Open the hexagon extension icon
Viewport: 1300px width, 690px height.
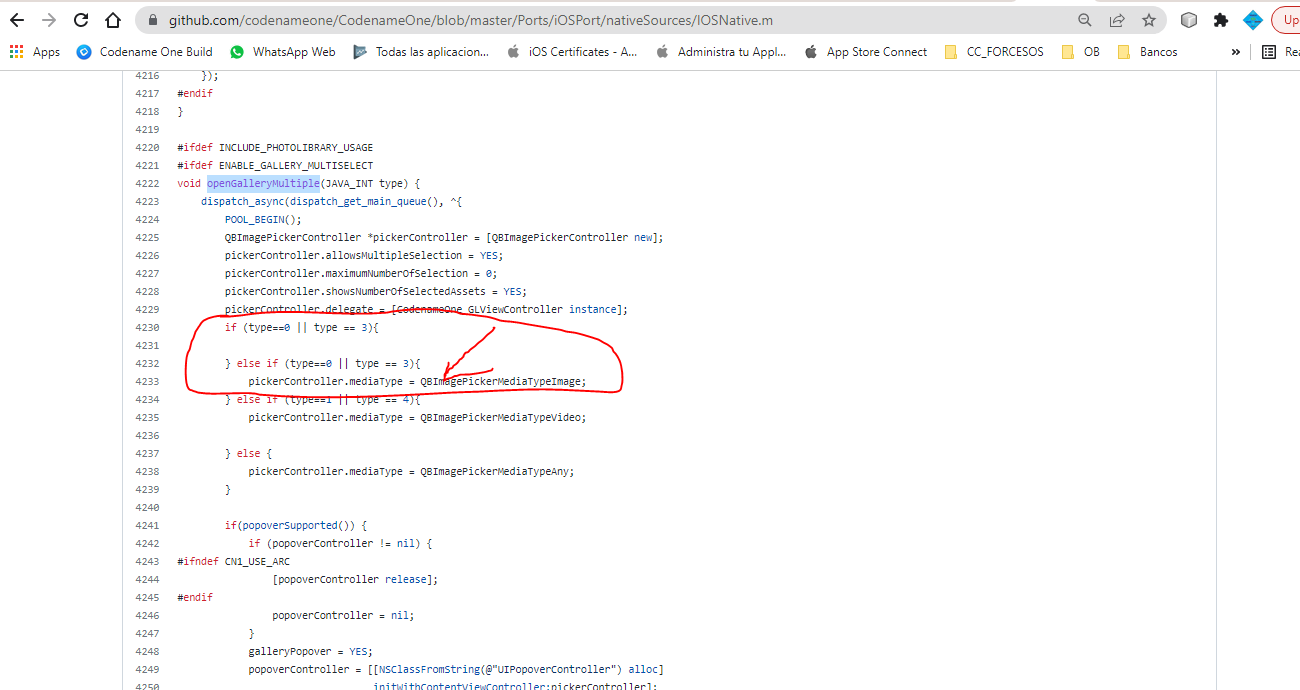pyautogui.click(x=1189, y=20)
